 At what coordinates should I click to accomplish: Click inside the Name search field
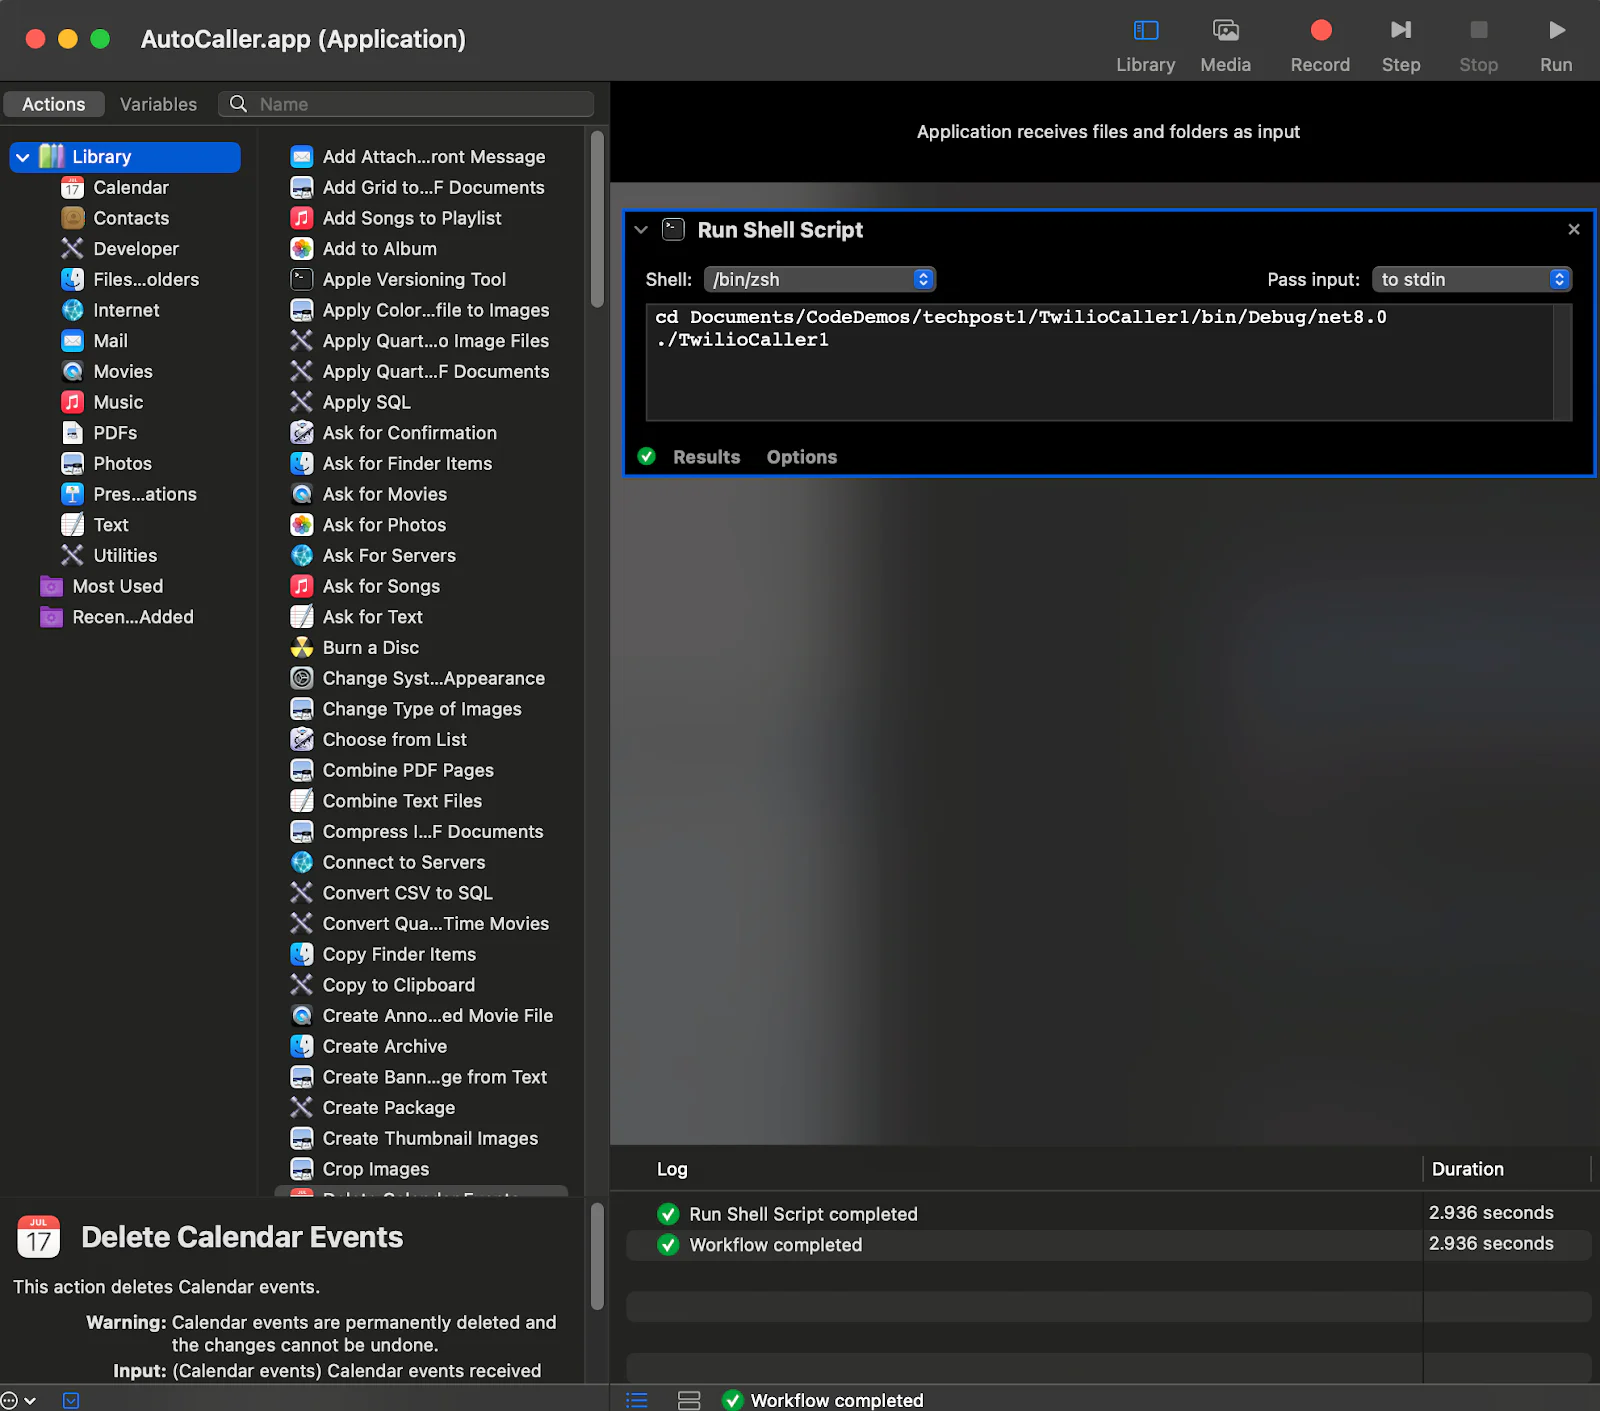pyautogui.click(x=410, y=103)
